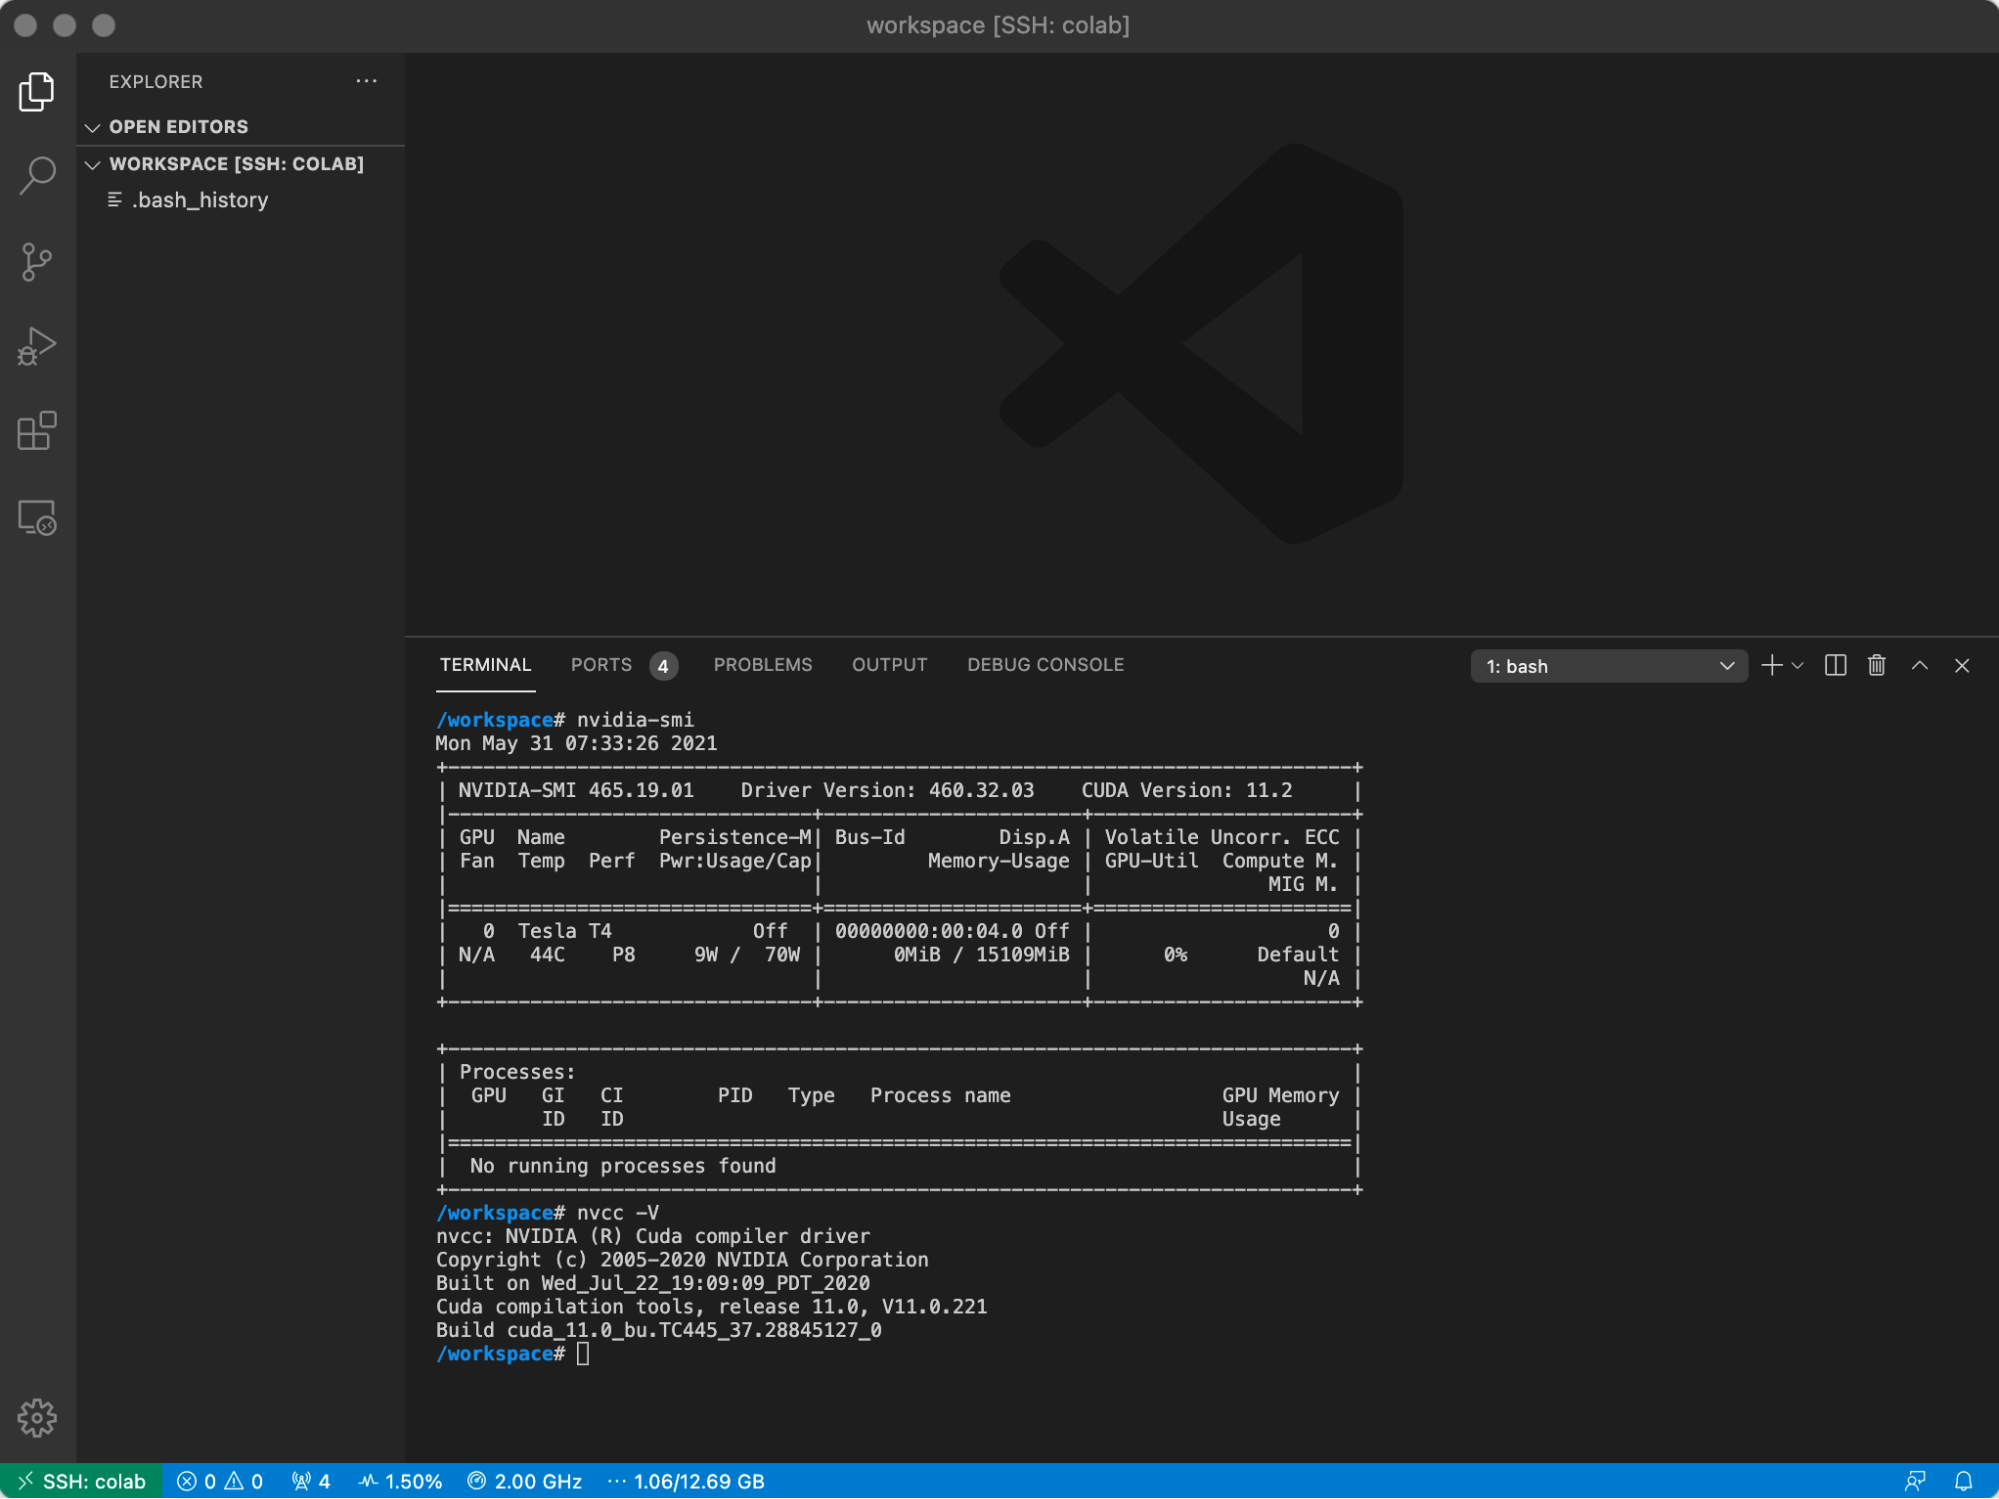Collapse the WORKSPACE [SSH: COLAB] folder section
Viewport: 1999px width, 1499px height.
(x=240, y=164)
